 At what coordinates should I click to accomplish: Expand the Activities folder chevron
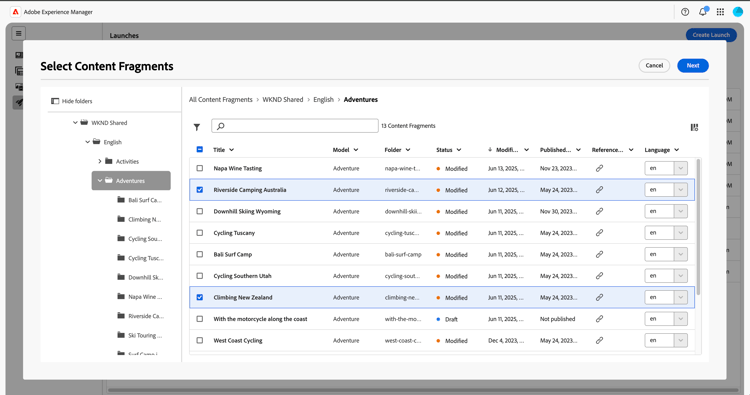(99, 162)
